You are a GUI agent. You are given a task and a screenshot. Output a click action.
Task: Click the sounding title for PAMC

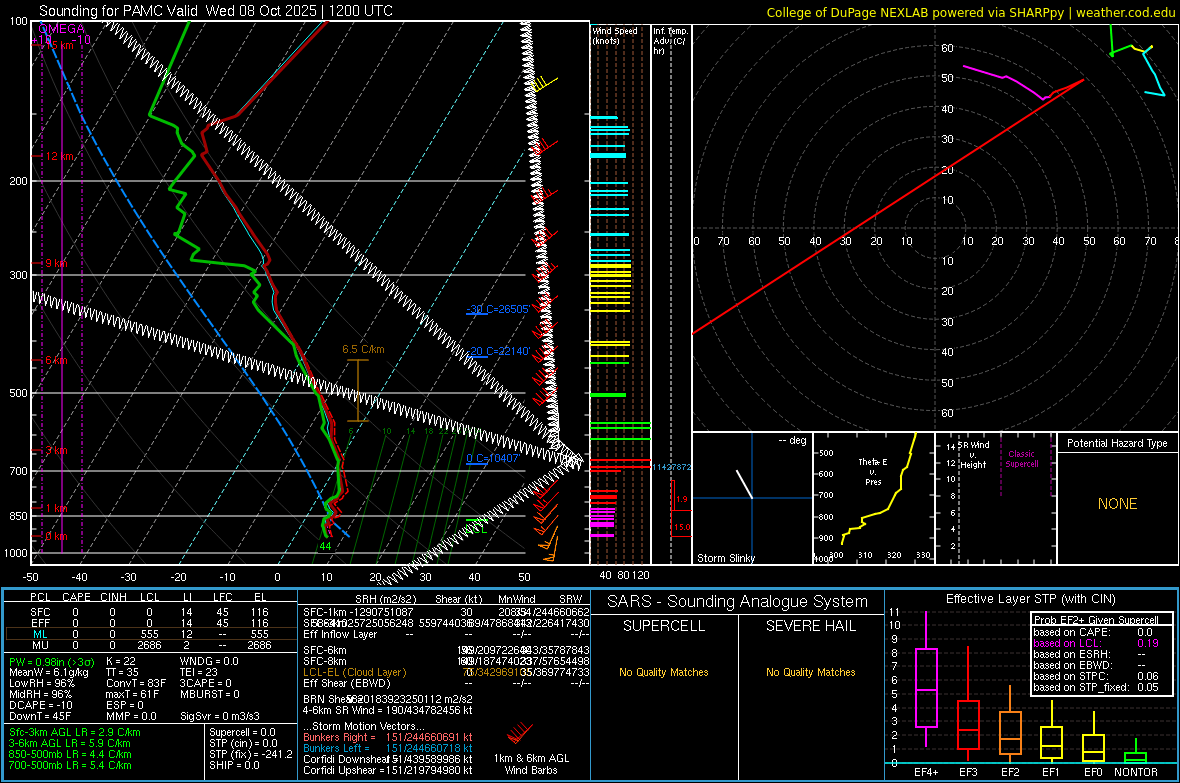click(216, 11)
